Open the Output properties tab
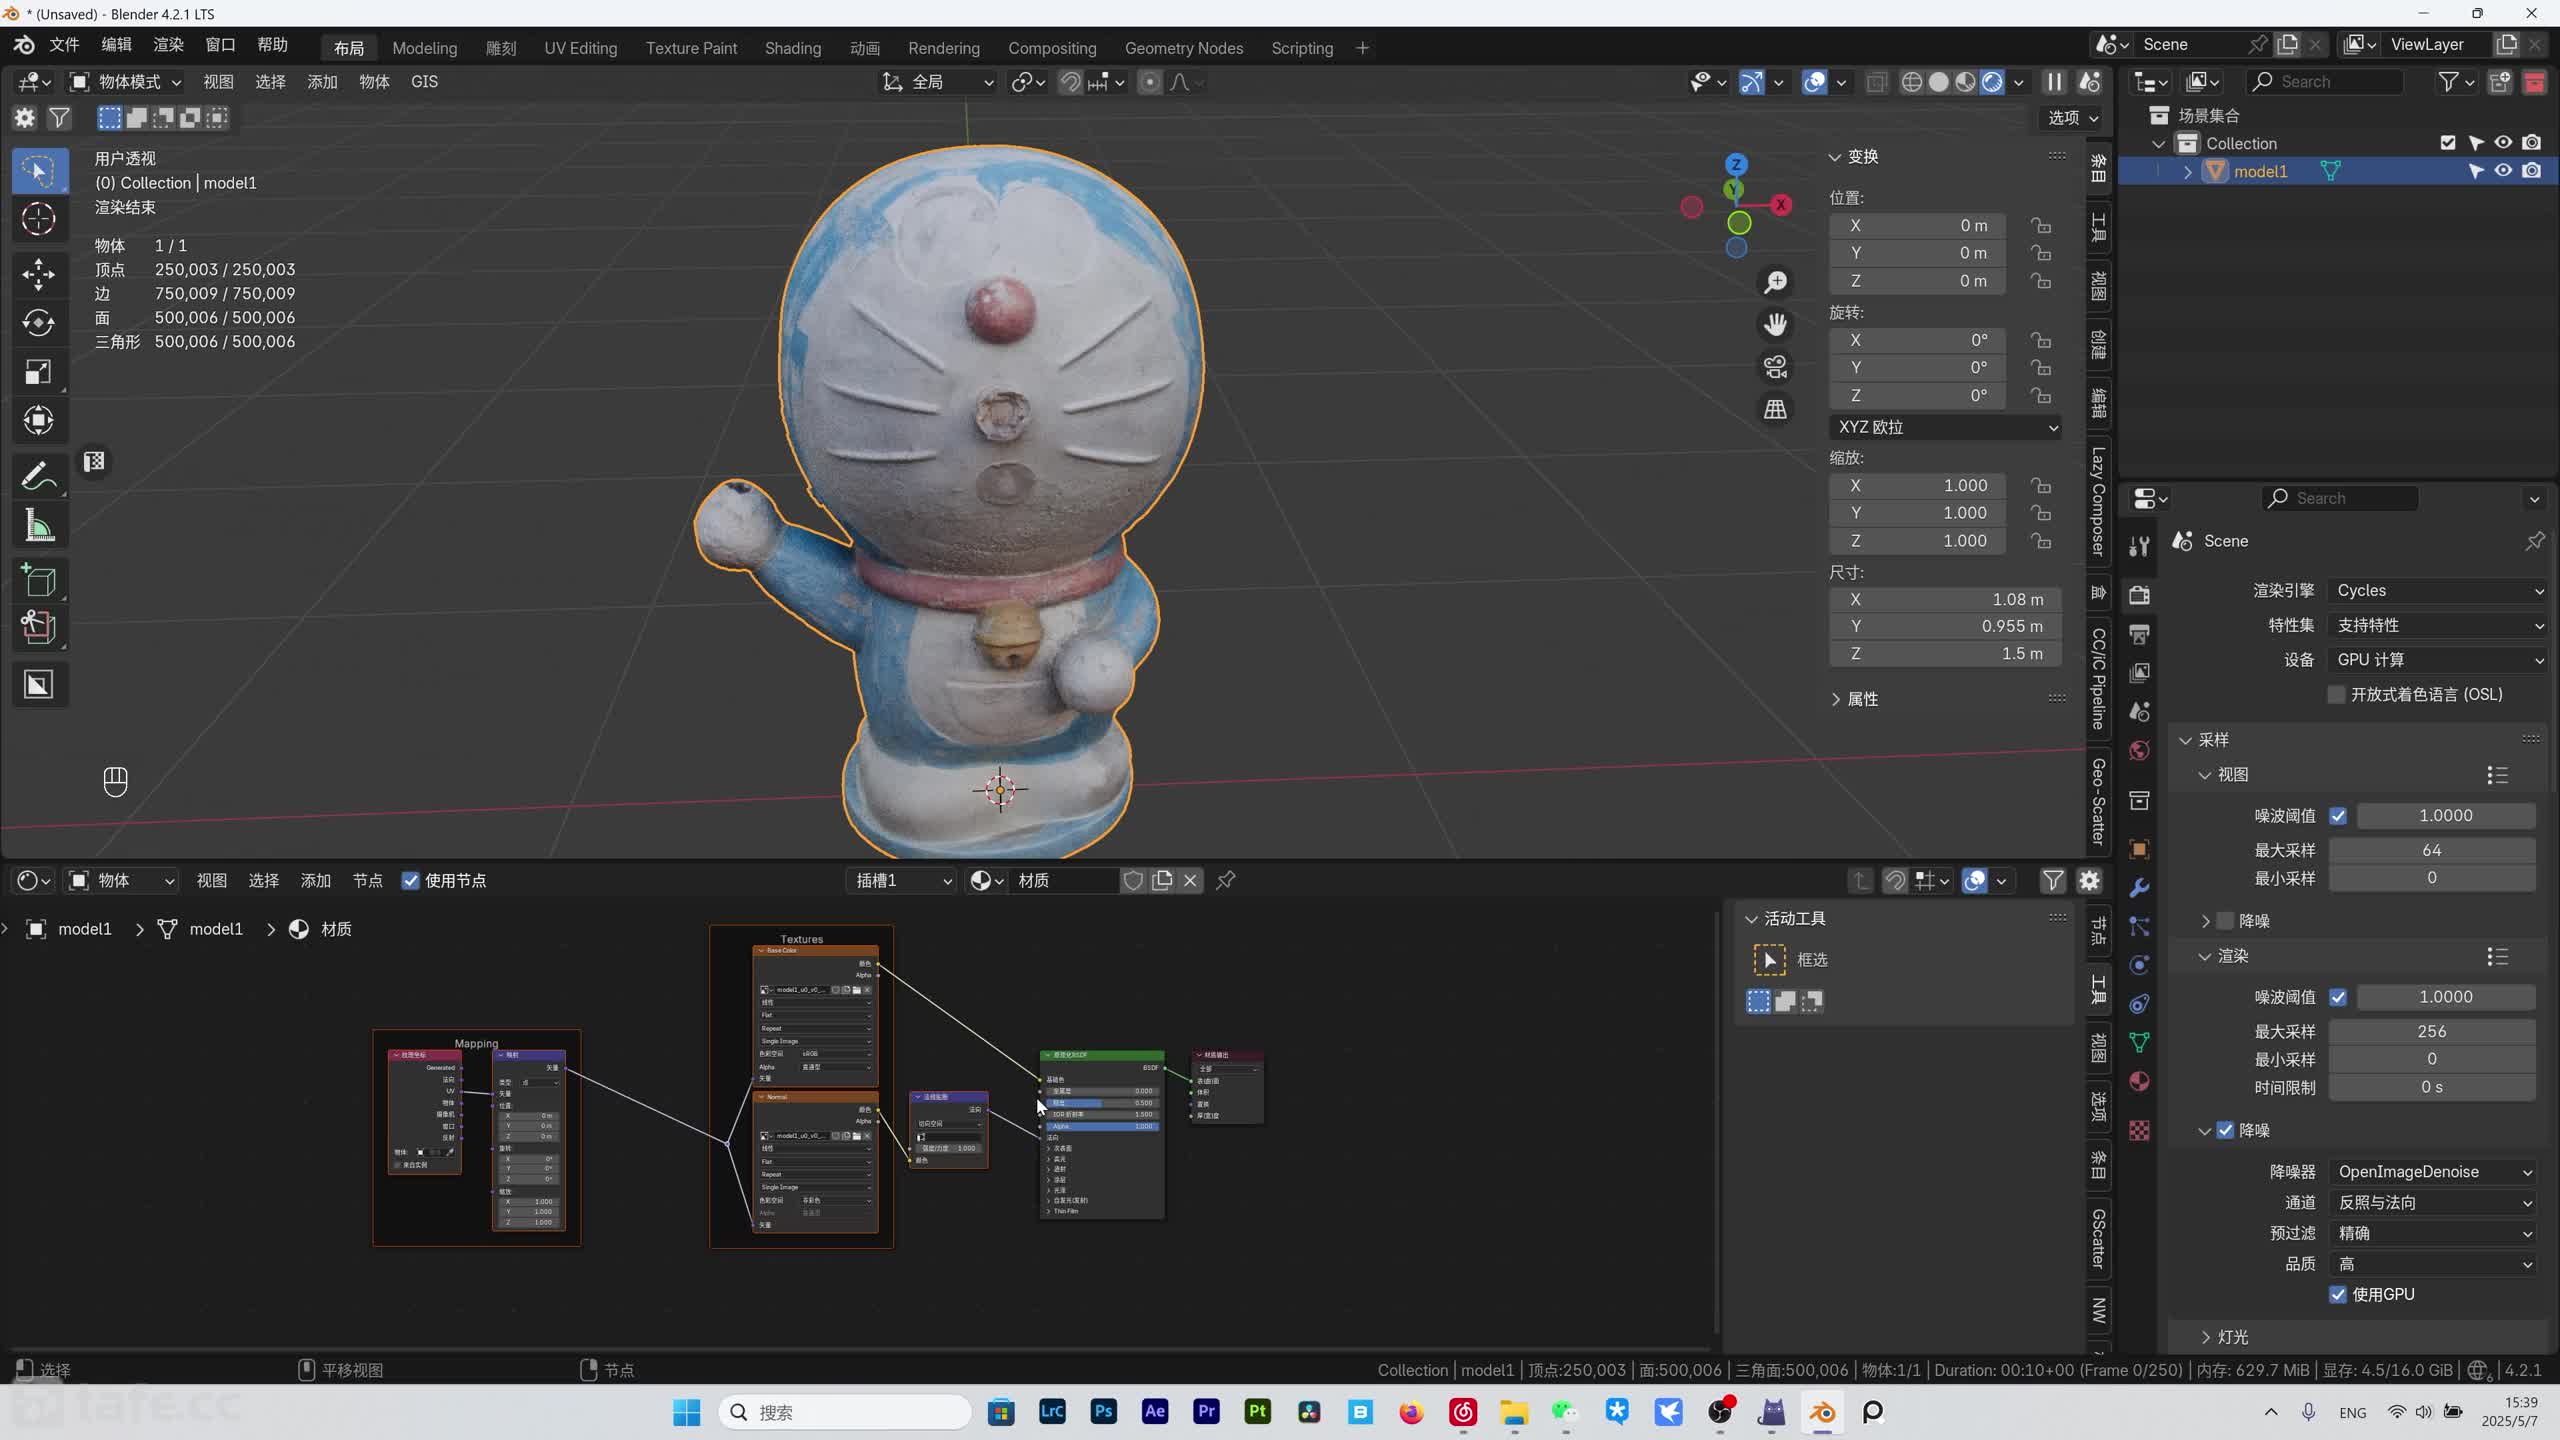This screenshot has width=2560, height=1440. pos(2140,634)
